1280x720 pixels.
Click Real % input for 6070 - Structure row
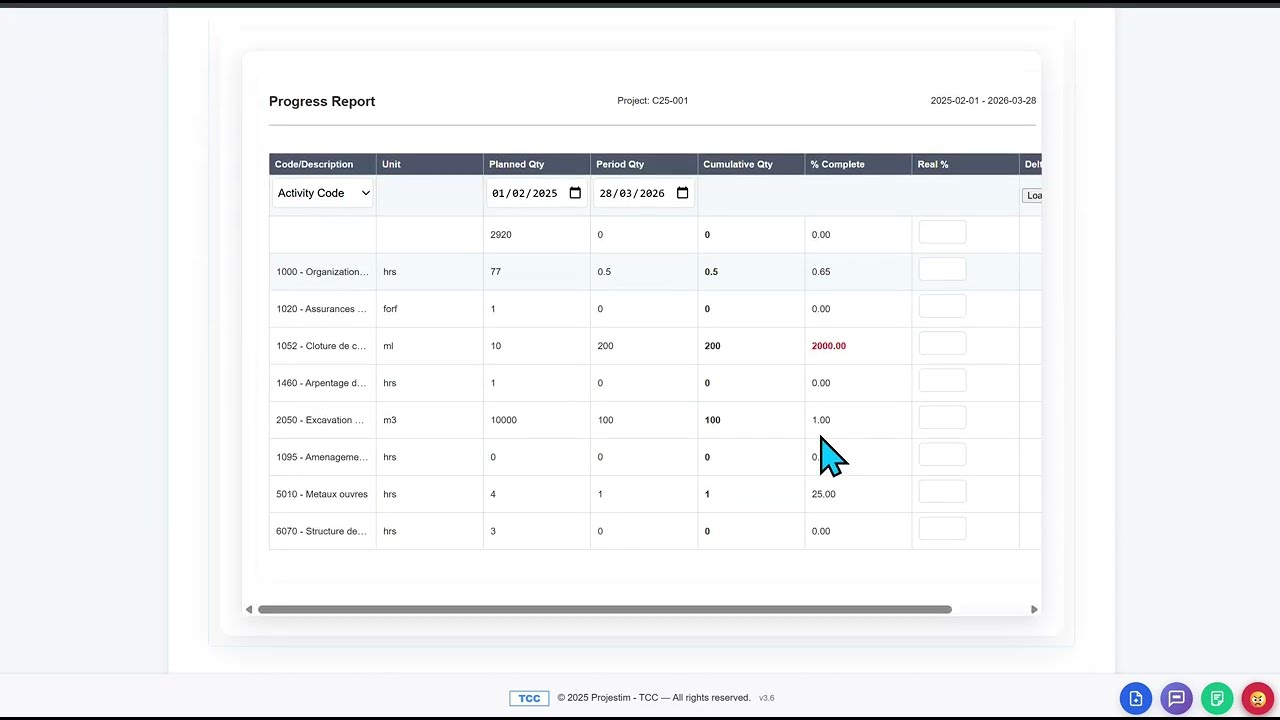(x=942, y=528)
